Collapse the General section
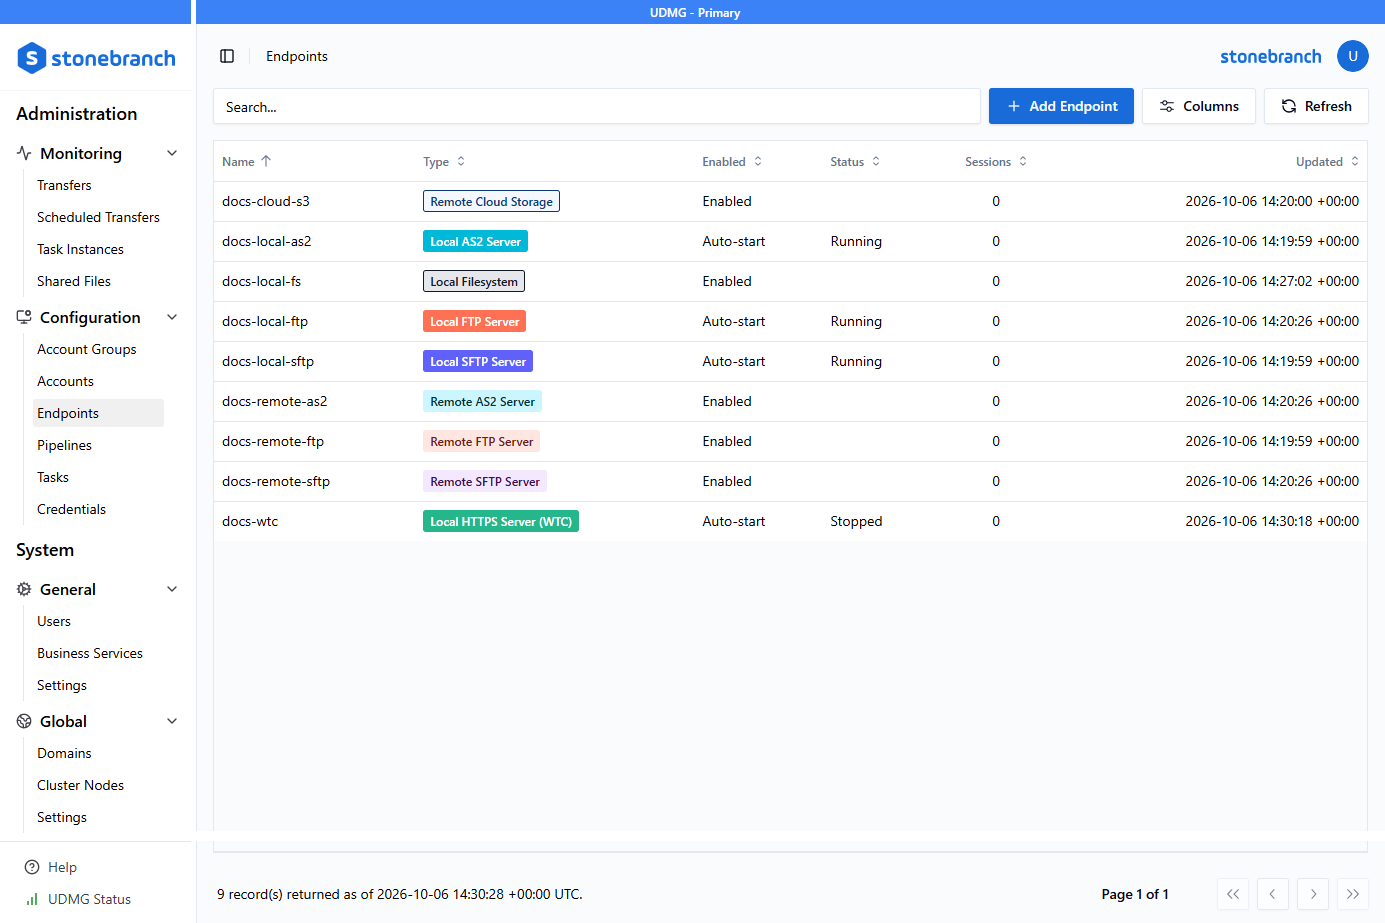Screen dimensions: 1385x923 [x=172, y=589]
